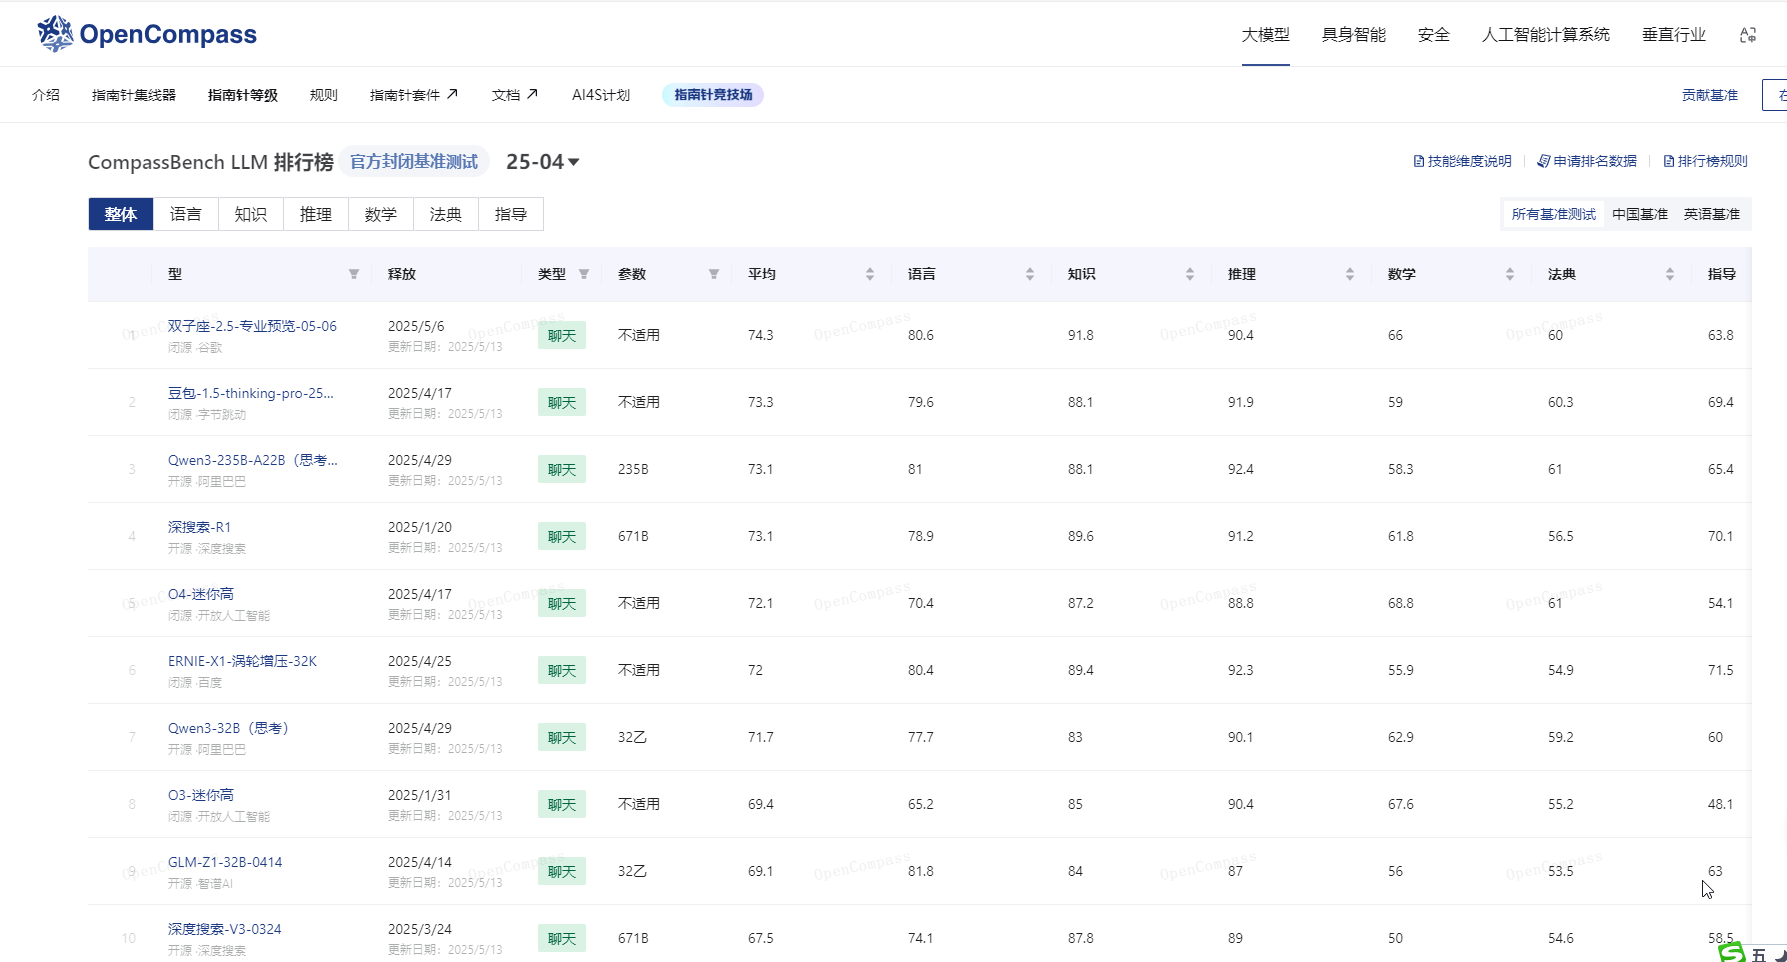Switch to the 指导 tab
The height and width of the screenshot is (962, 1787).
(x=511, y=214)
